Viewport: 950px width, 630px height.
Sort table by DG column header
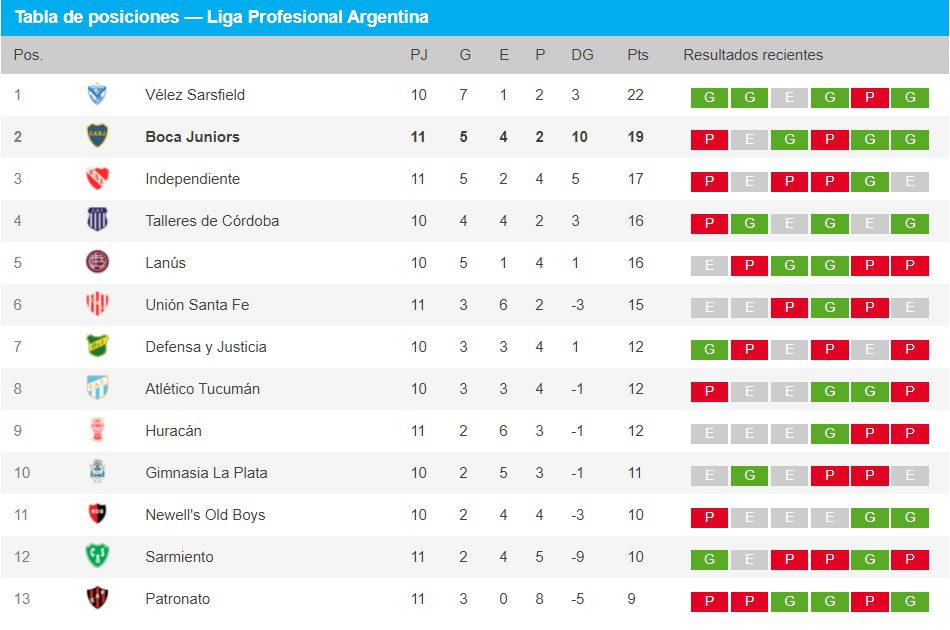coord(582,55)
